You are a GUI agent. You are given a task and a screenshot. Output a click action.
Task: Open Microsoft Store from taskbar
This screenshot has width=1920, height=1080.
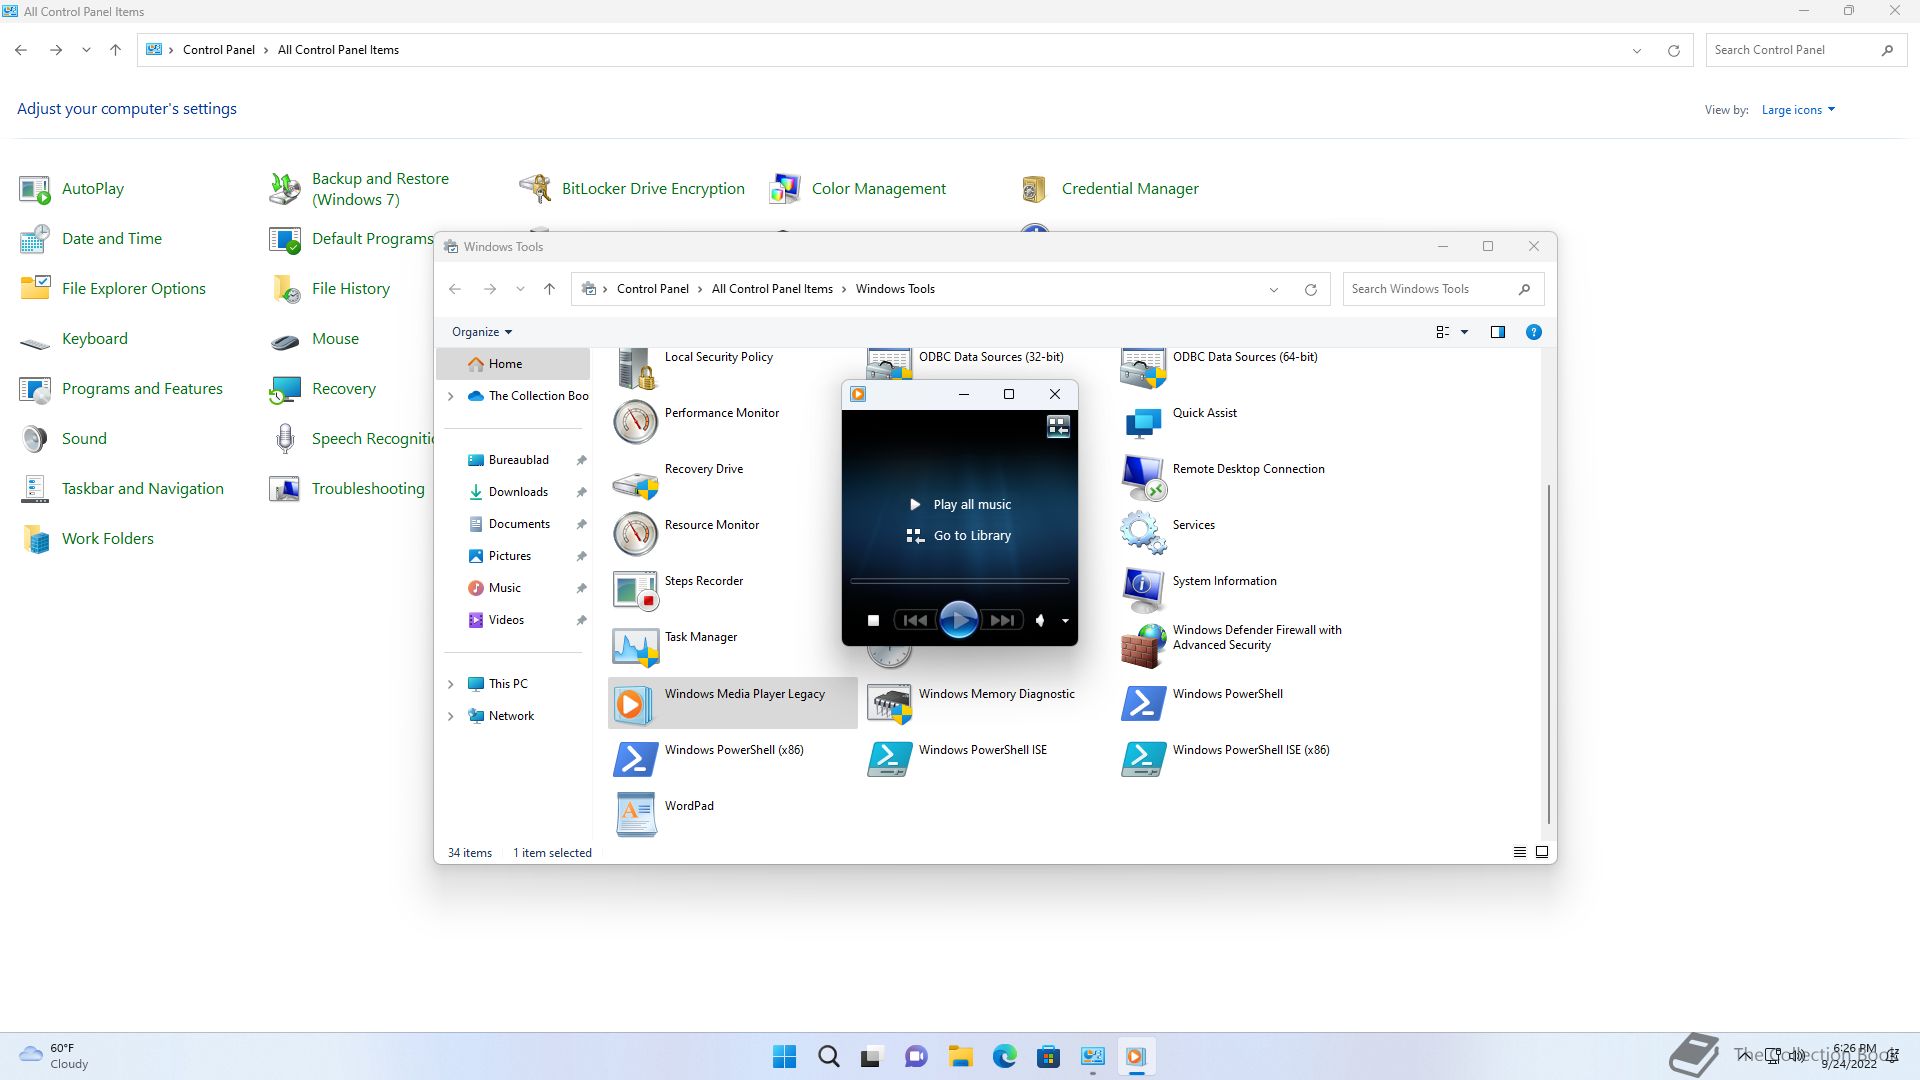(1048, 1056)
